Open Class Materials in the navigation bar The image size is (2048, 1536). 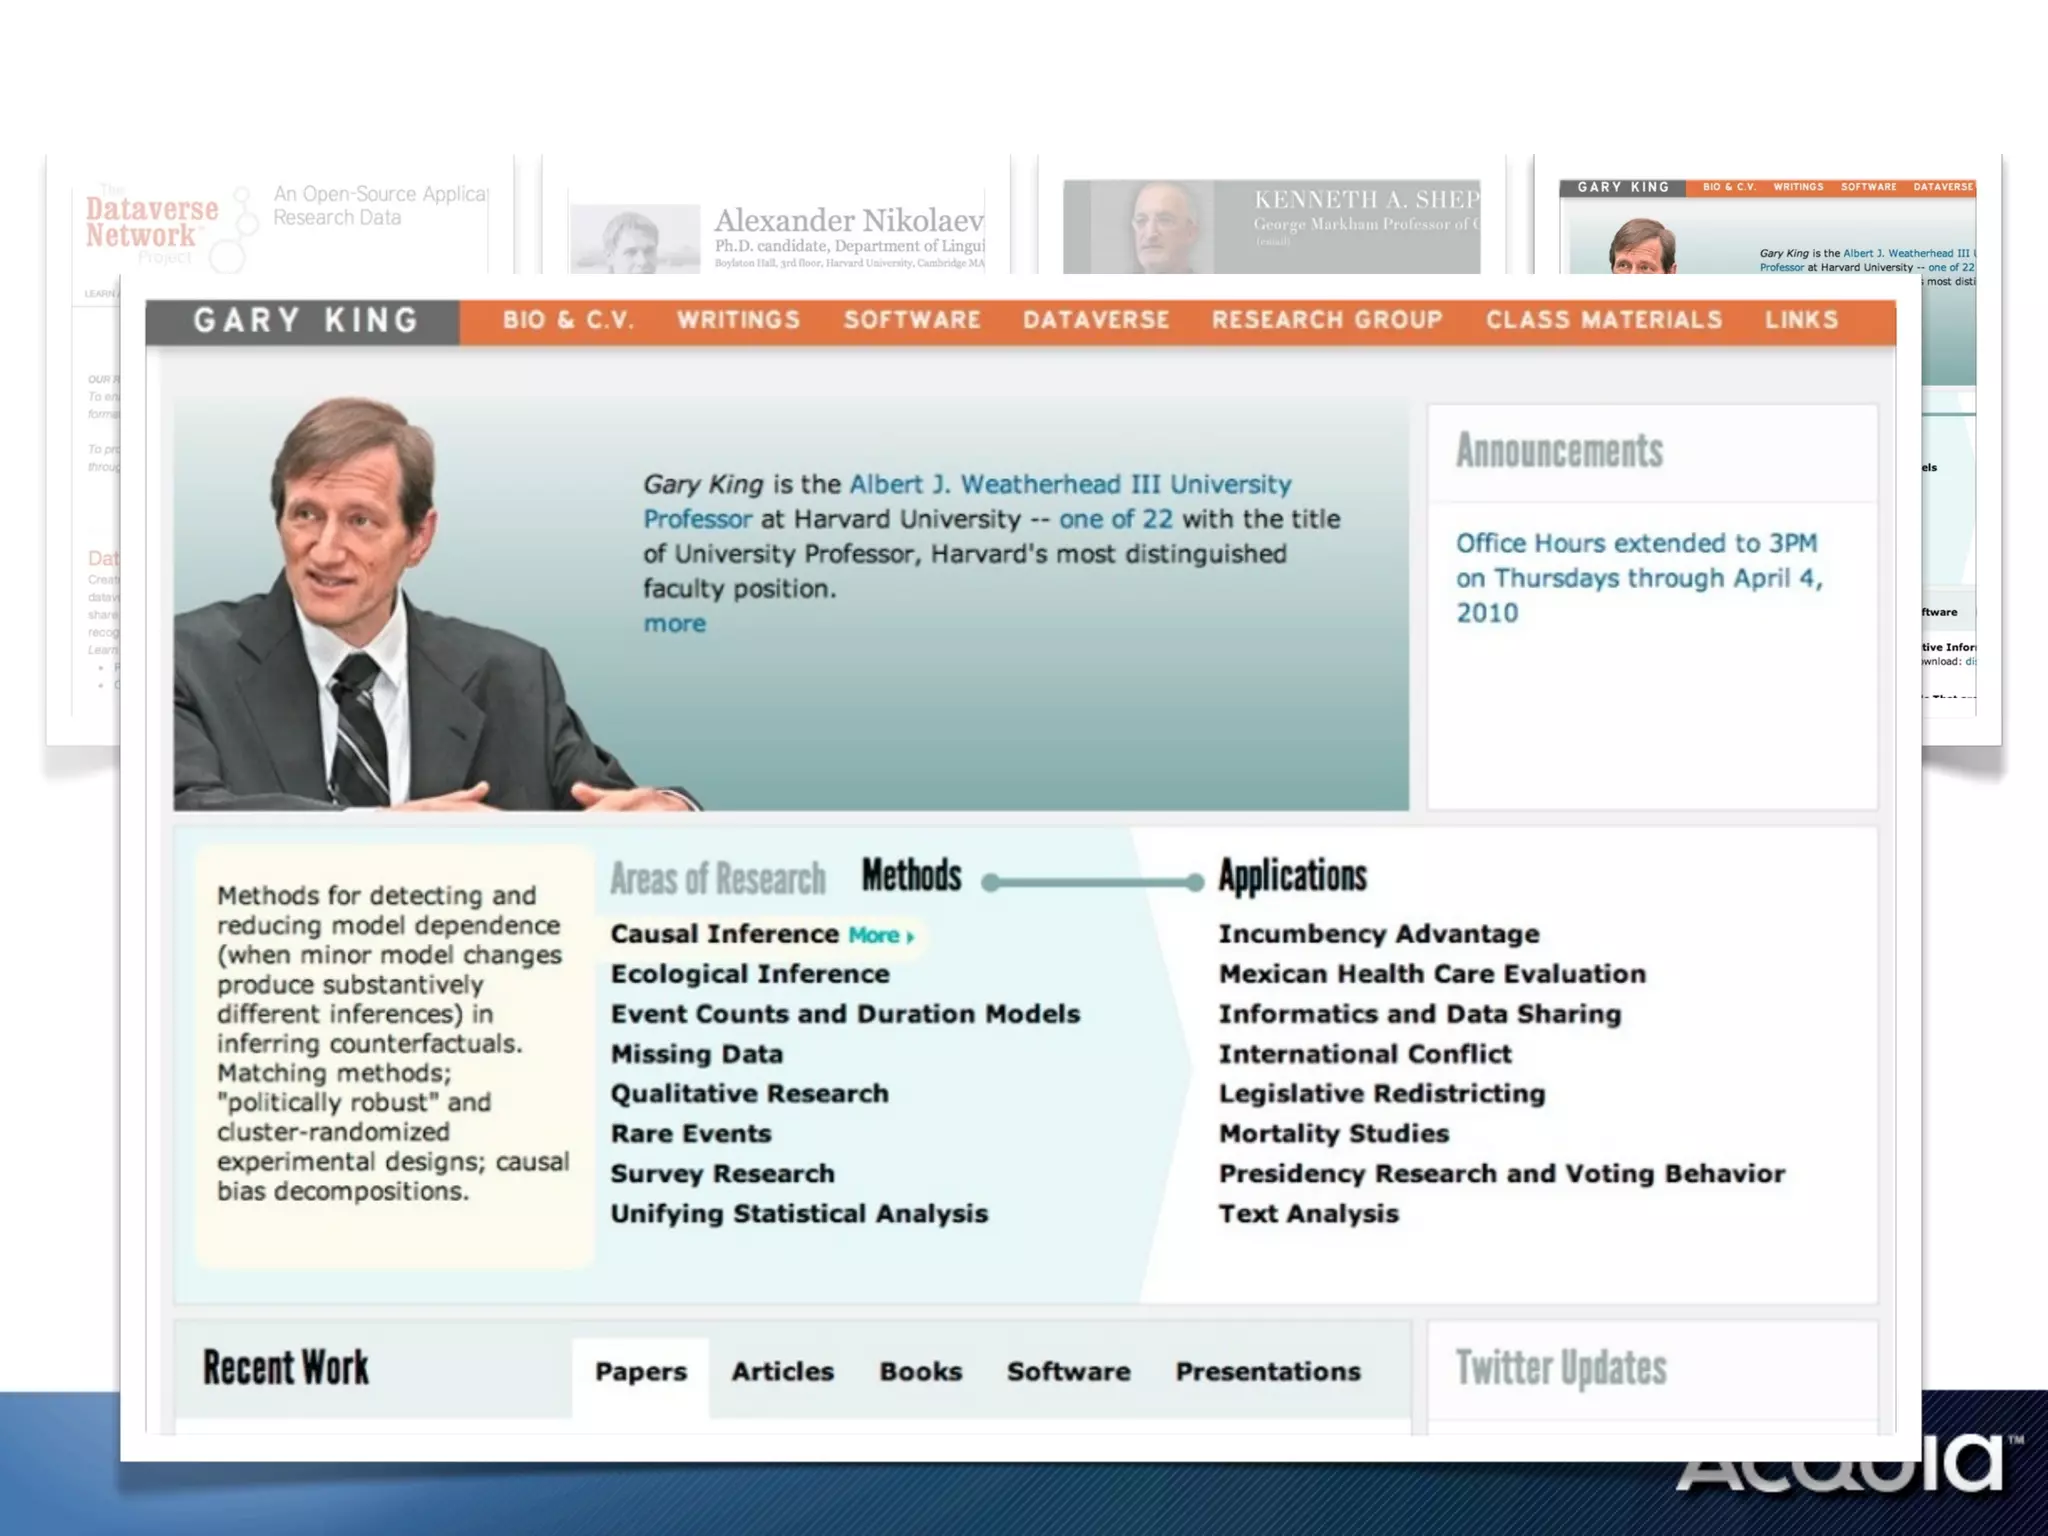[1604, 320]
